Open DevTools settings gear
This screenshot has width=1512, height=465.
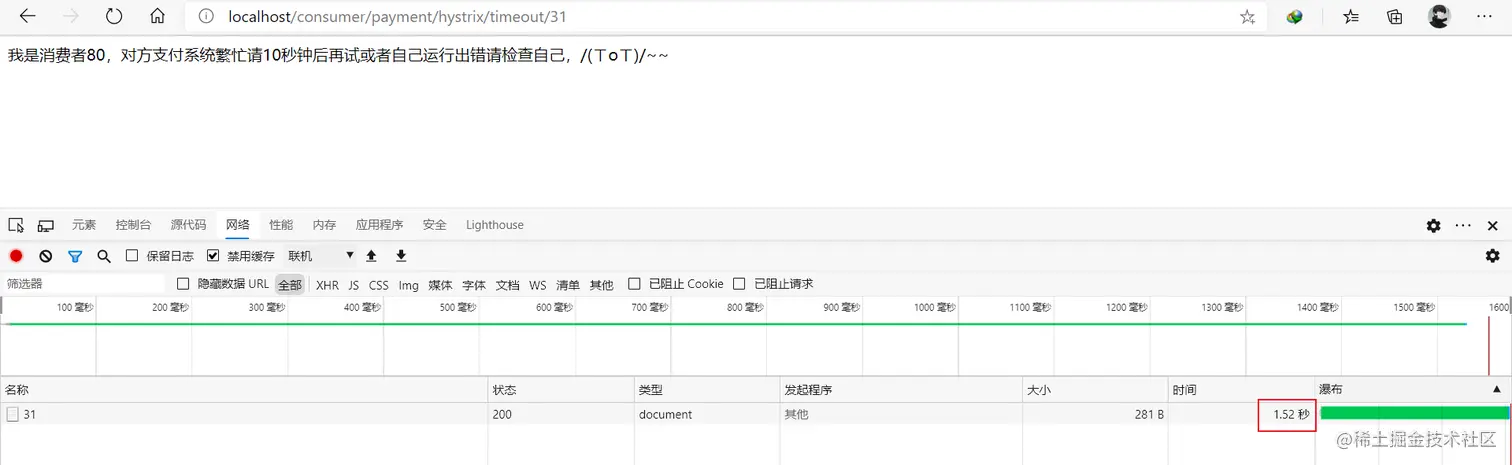(x=1433, y=226)
